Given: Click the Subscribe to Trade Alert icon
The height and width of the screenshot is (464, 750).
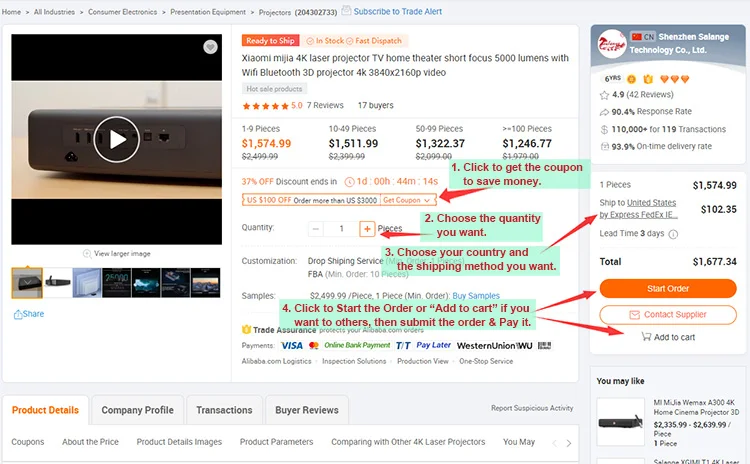Looking at the screenshot, I should click(346, 10).
